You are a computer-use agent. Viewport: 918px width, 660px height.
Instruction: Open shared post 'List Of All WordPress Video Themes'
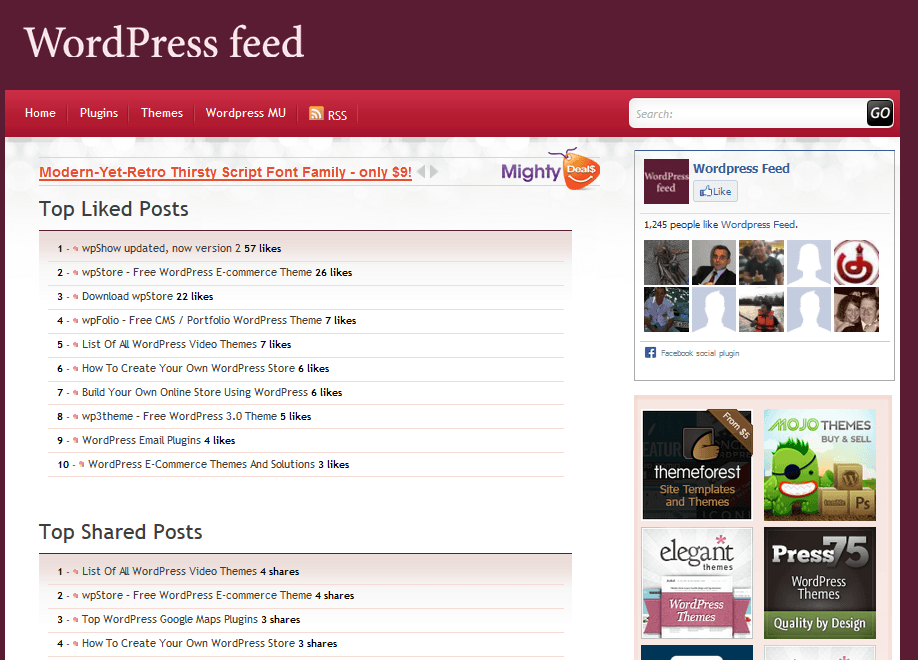[x=169, y=571]
